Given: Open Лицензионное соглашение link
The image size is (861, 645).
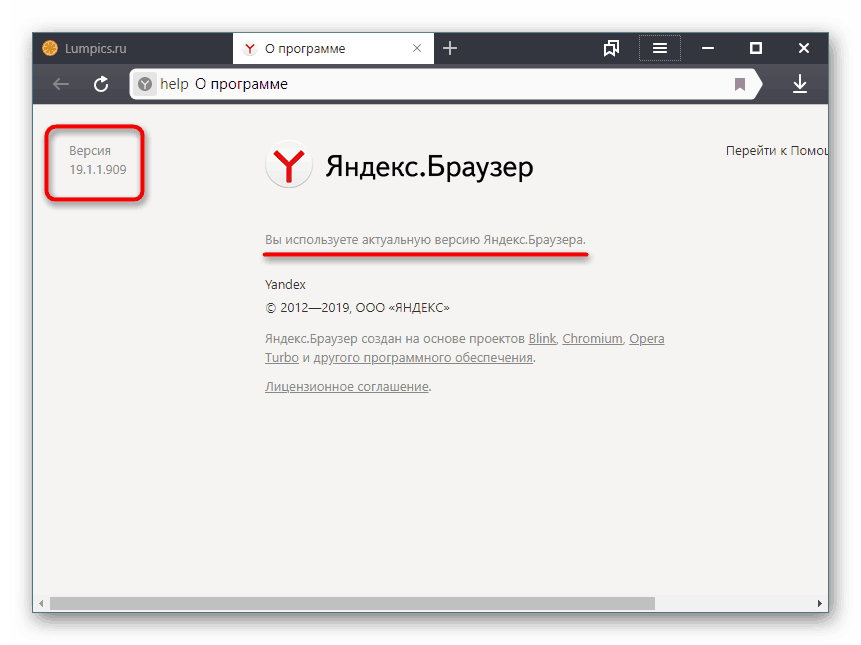Looking at the screenshot, I should [346, 386].
